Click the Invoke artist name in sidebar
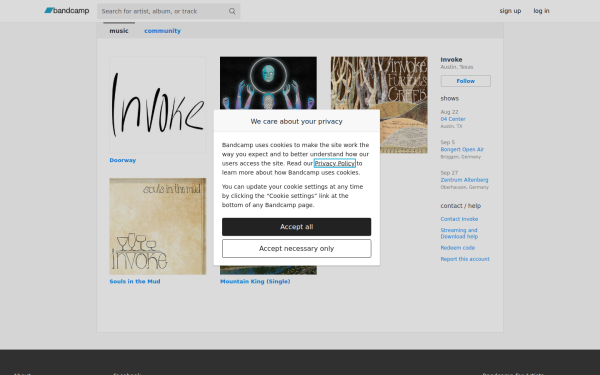The height and width of the screenshot is (375, 600). [x=451, y=59]
